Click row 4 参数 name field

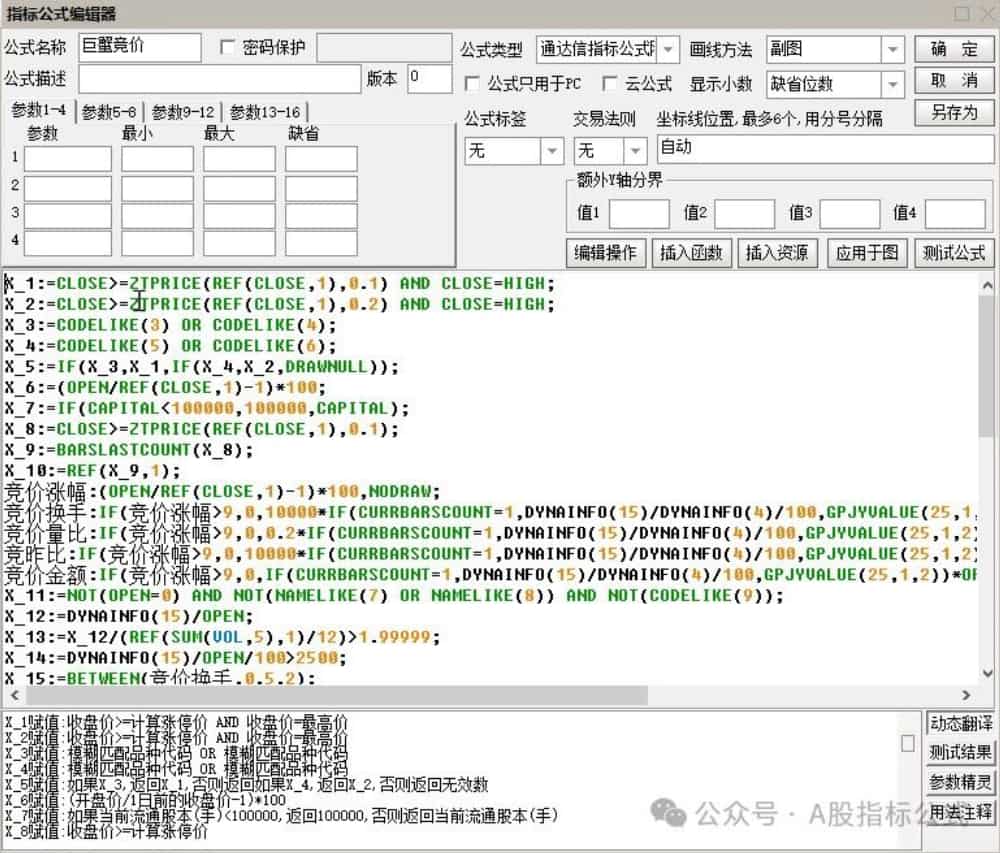[x=68, y=243]
